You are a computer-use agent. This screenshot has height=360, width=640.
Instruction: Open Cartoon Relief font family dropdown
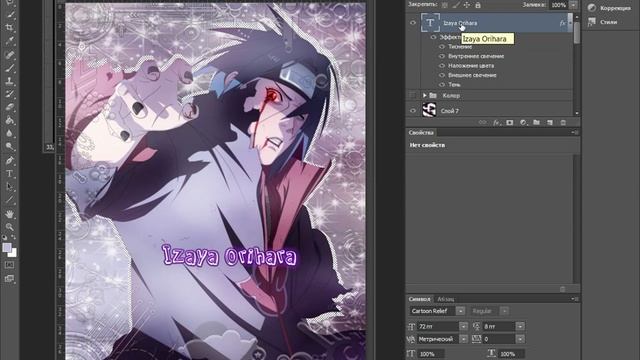[x=460, y=311]
